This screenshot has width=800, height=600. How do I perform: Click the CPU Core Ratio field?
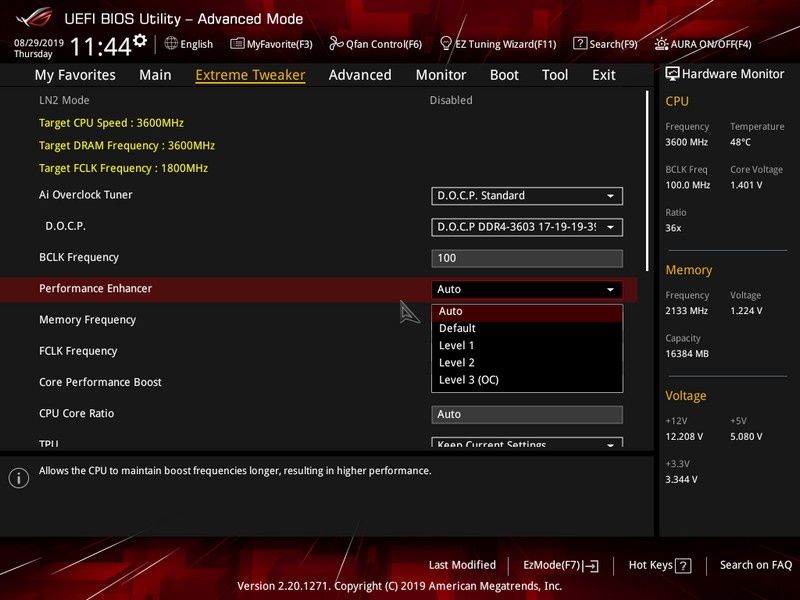tap(527, 414)
